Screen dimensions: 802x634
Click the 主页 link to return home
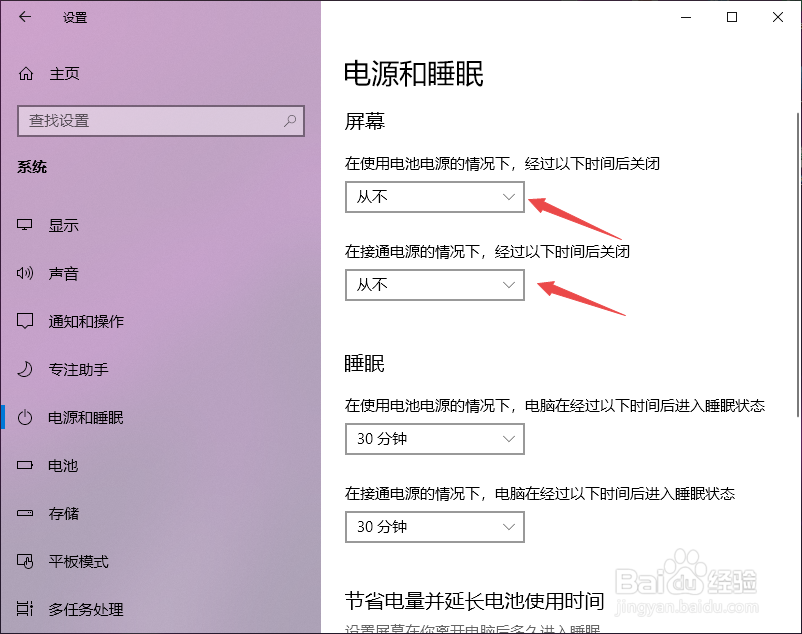[x=63, y=73]
